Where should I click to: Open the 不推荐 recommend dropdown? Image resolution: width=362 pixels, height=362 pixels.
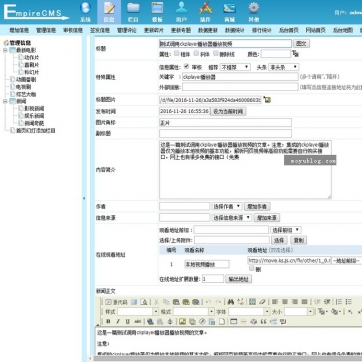coord(235,67)
